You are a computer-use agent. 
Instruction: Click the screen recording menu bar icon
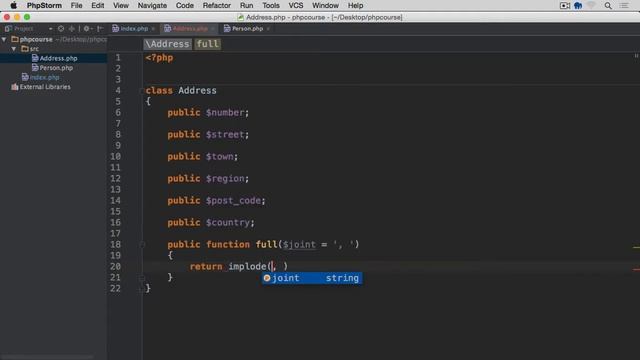(565, 6)
